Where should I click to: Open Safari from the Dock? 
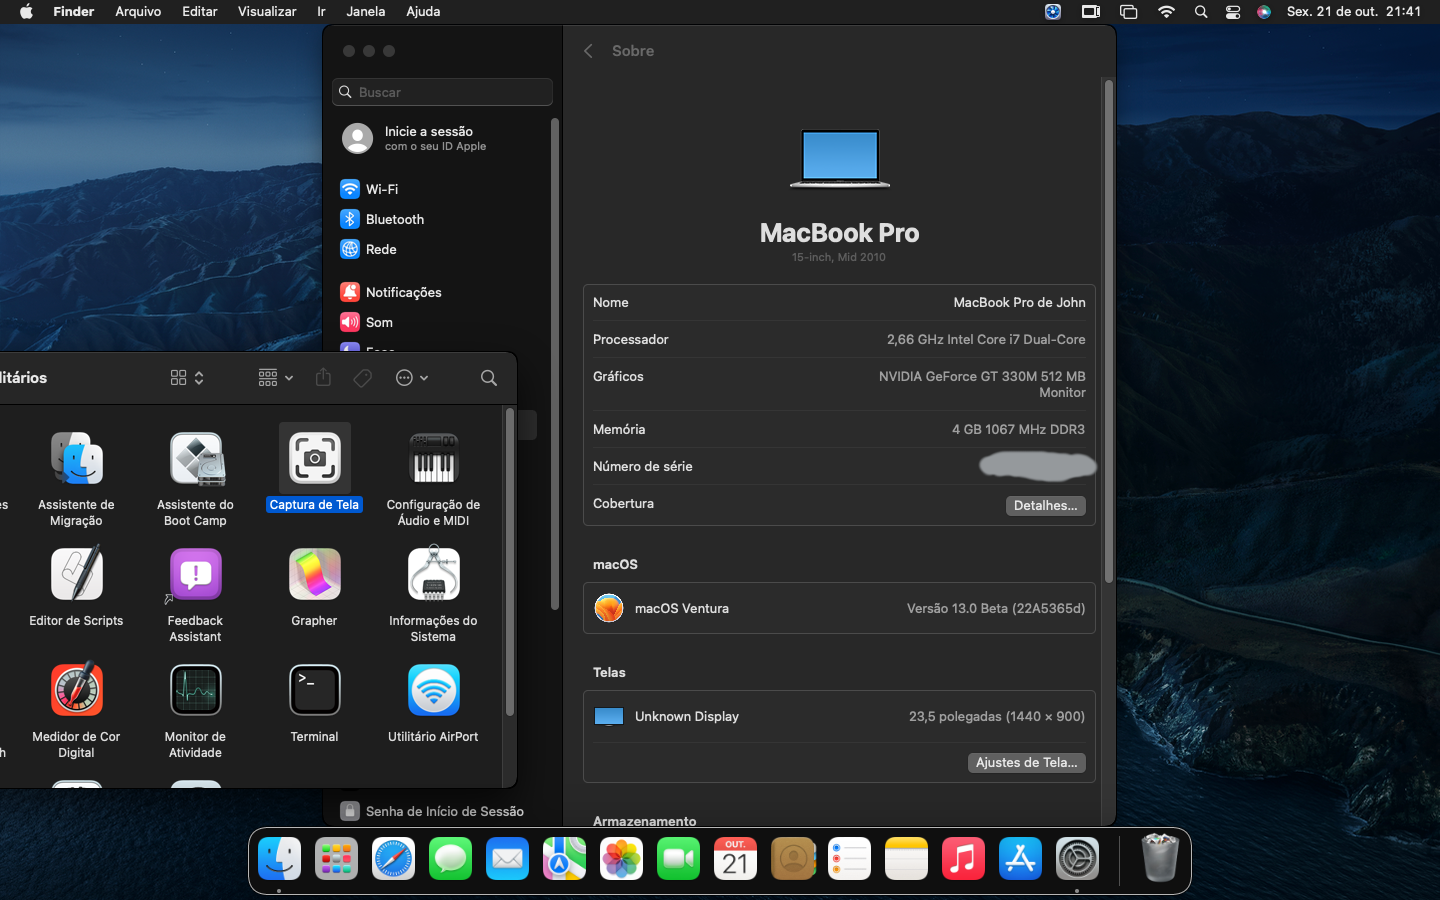(x=393, y=859)
